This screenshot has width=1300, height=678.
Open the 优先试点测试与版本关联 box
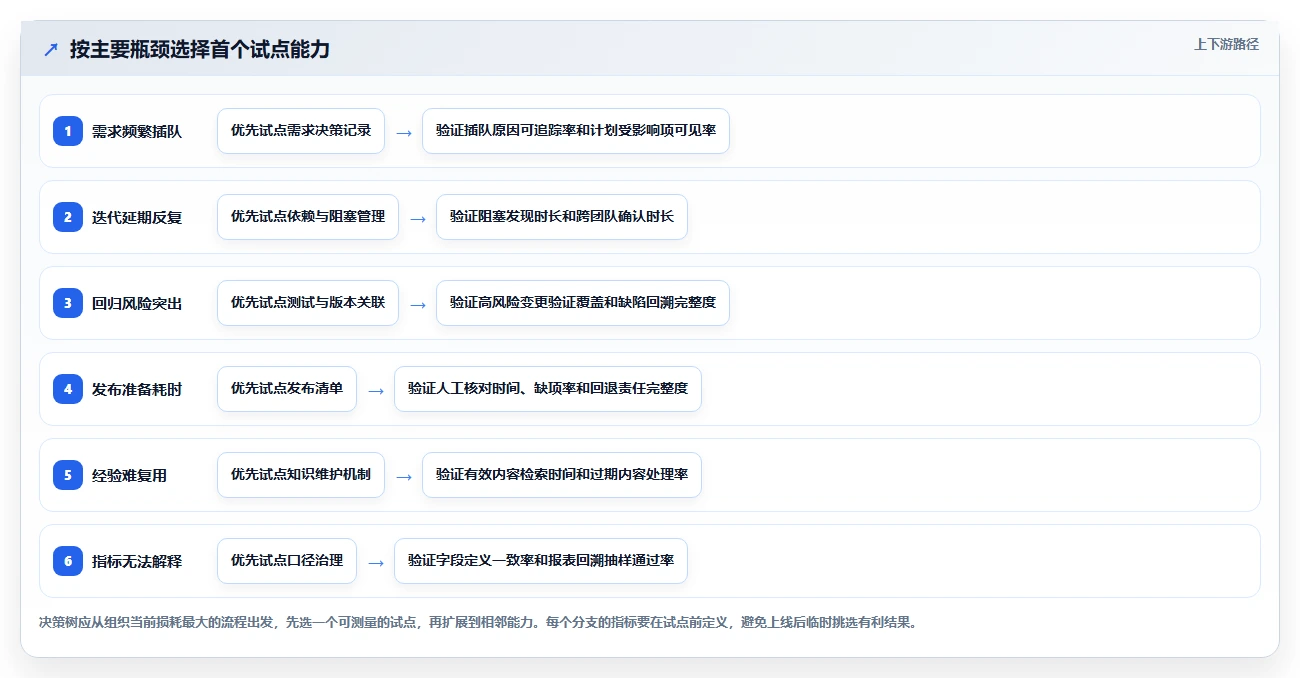(308, 303)
